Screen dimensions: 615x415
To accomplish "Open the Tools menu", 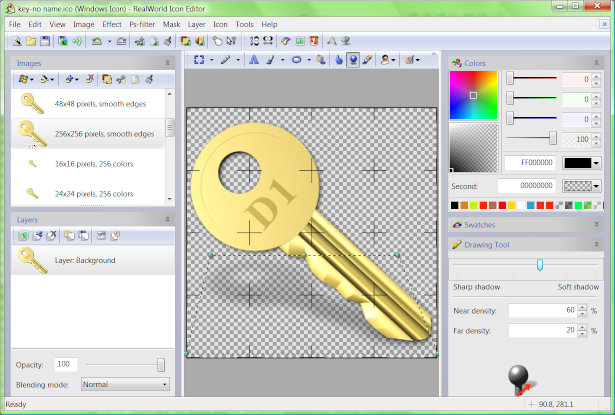I will [x=244, y=24].
